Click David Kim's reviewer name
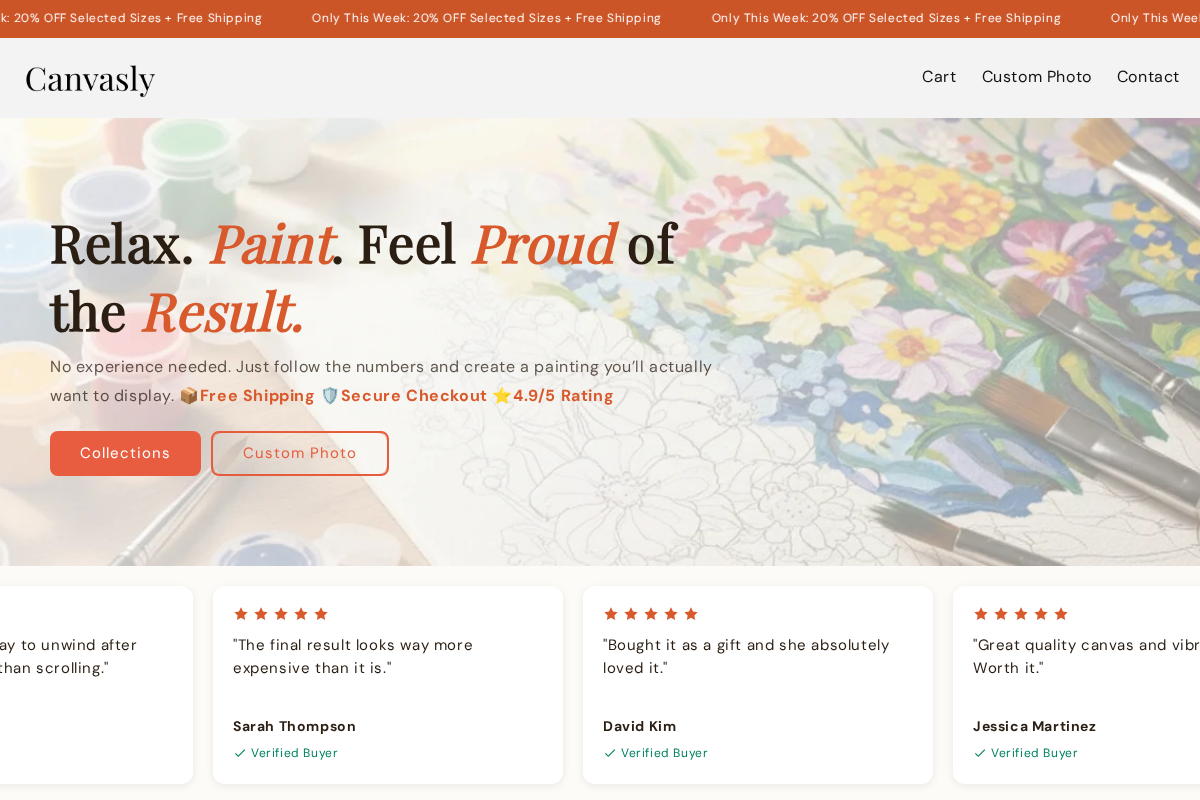 click(640, 726)
